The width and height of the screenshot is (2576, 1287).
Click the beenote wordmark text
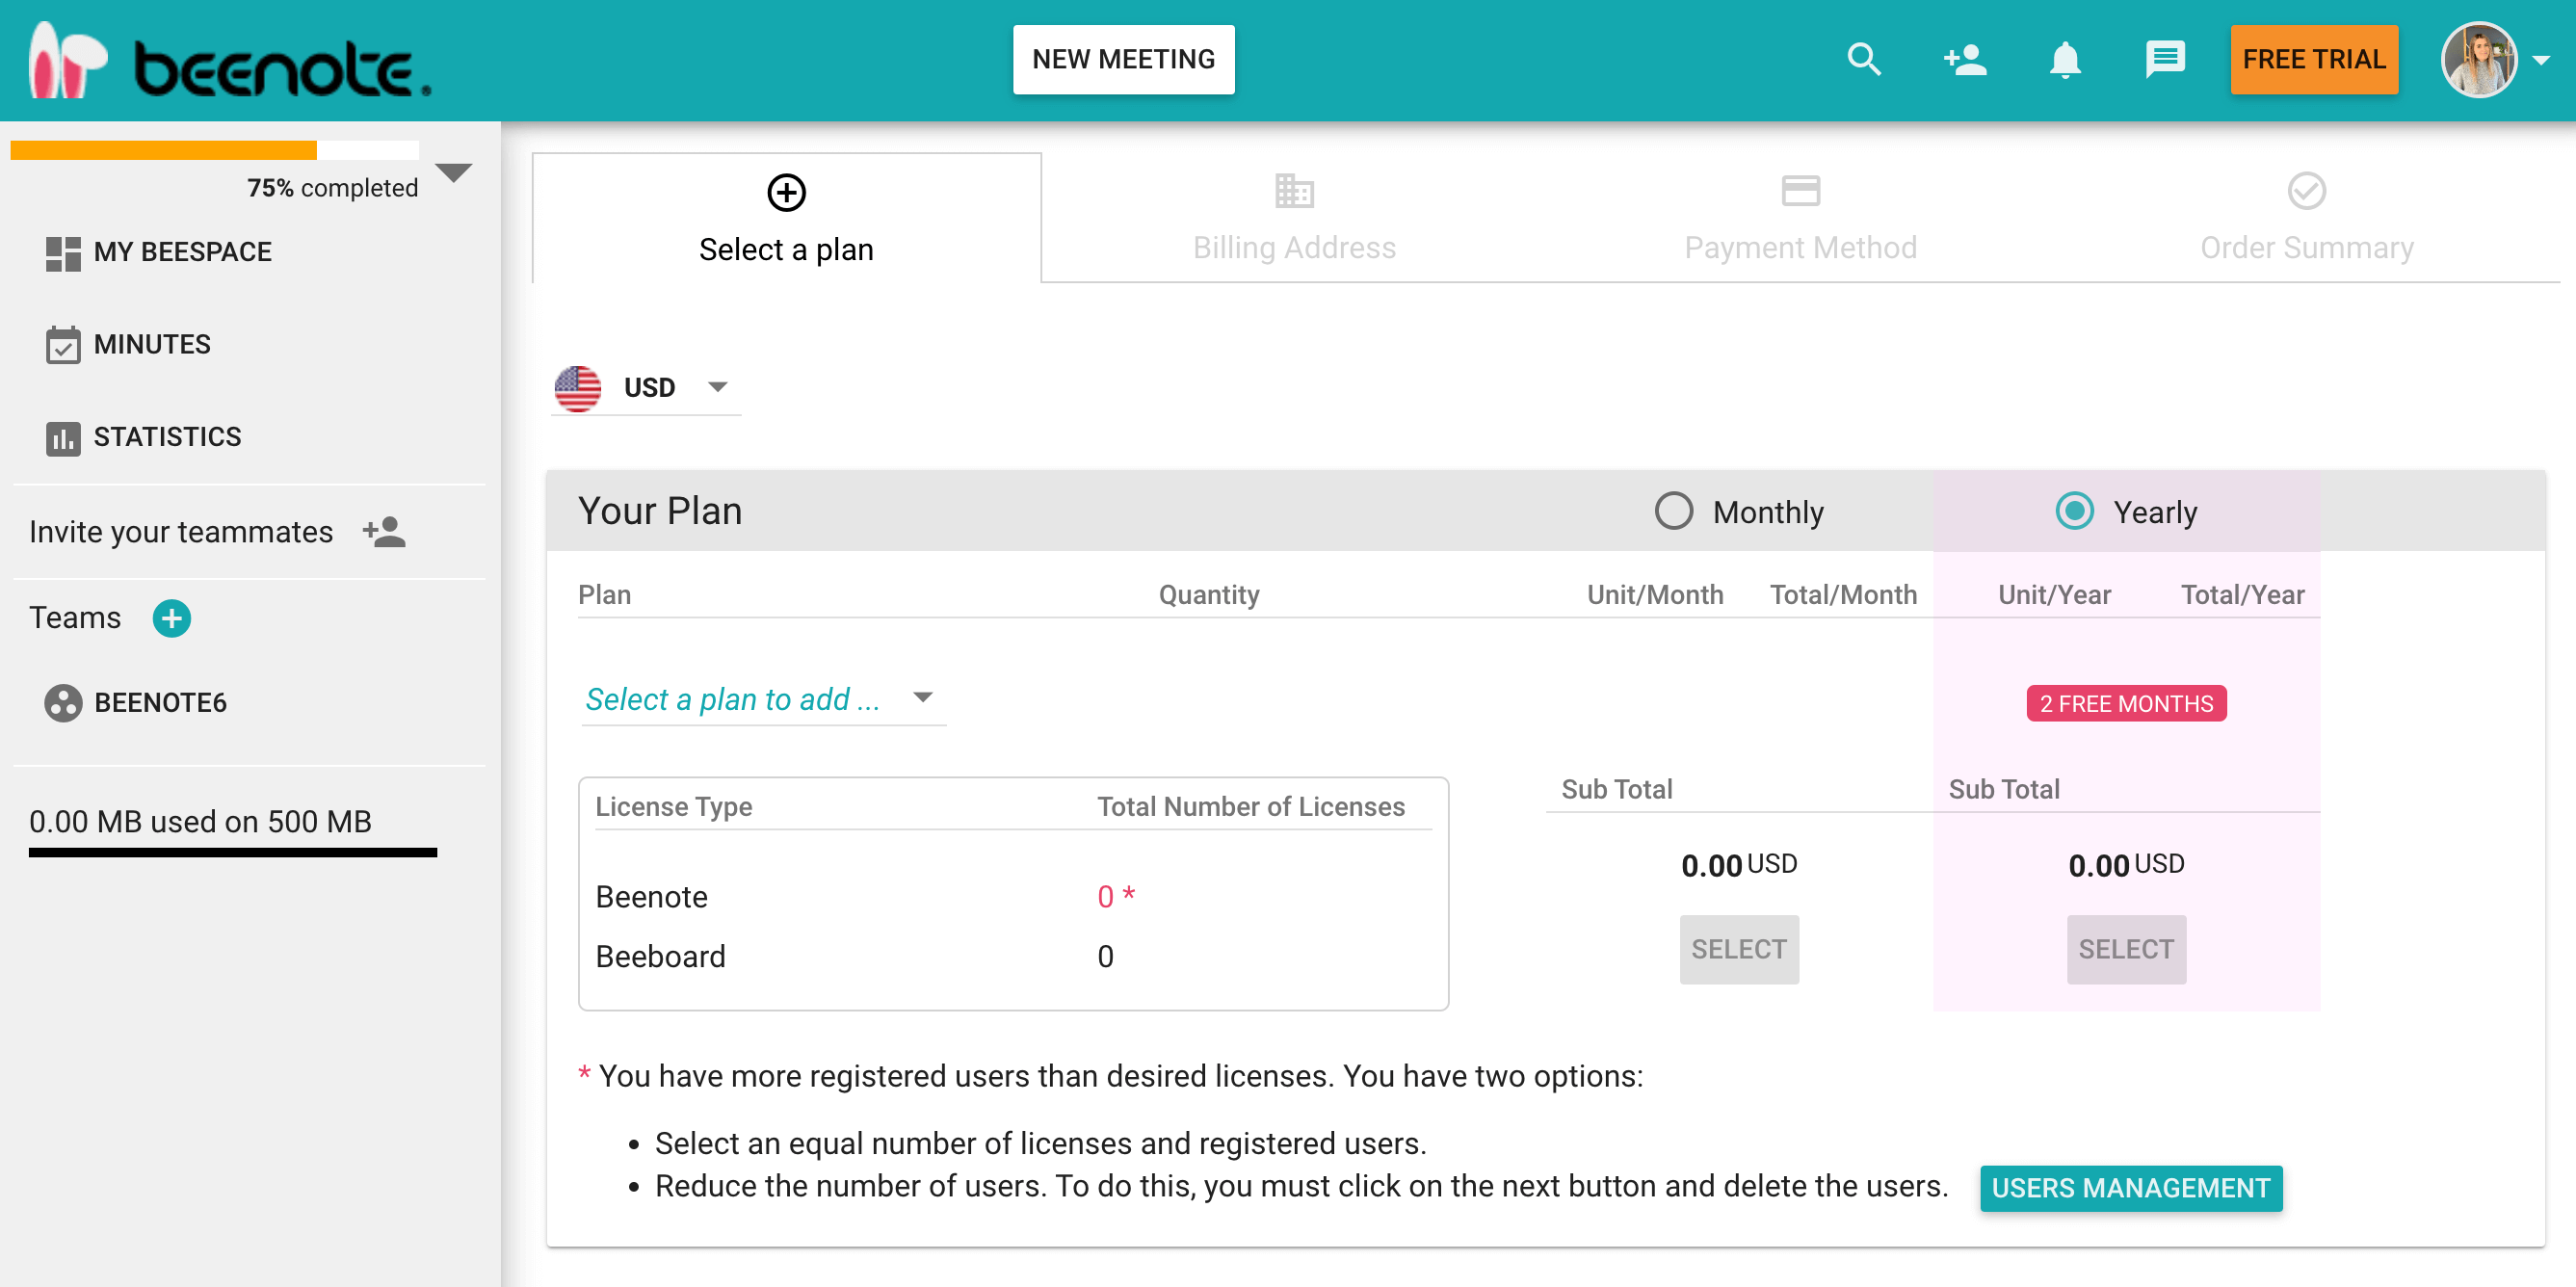pos(282,68)
